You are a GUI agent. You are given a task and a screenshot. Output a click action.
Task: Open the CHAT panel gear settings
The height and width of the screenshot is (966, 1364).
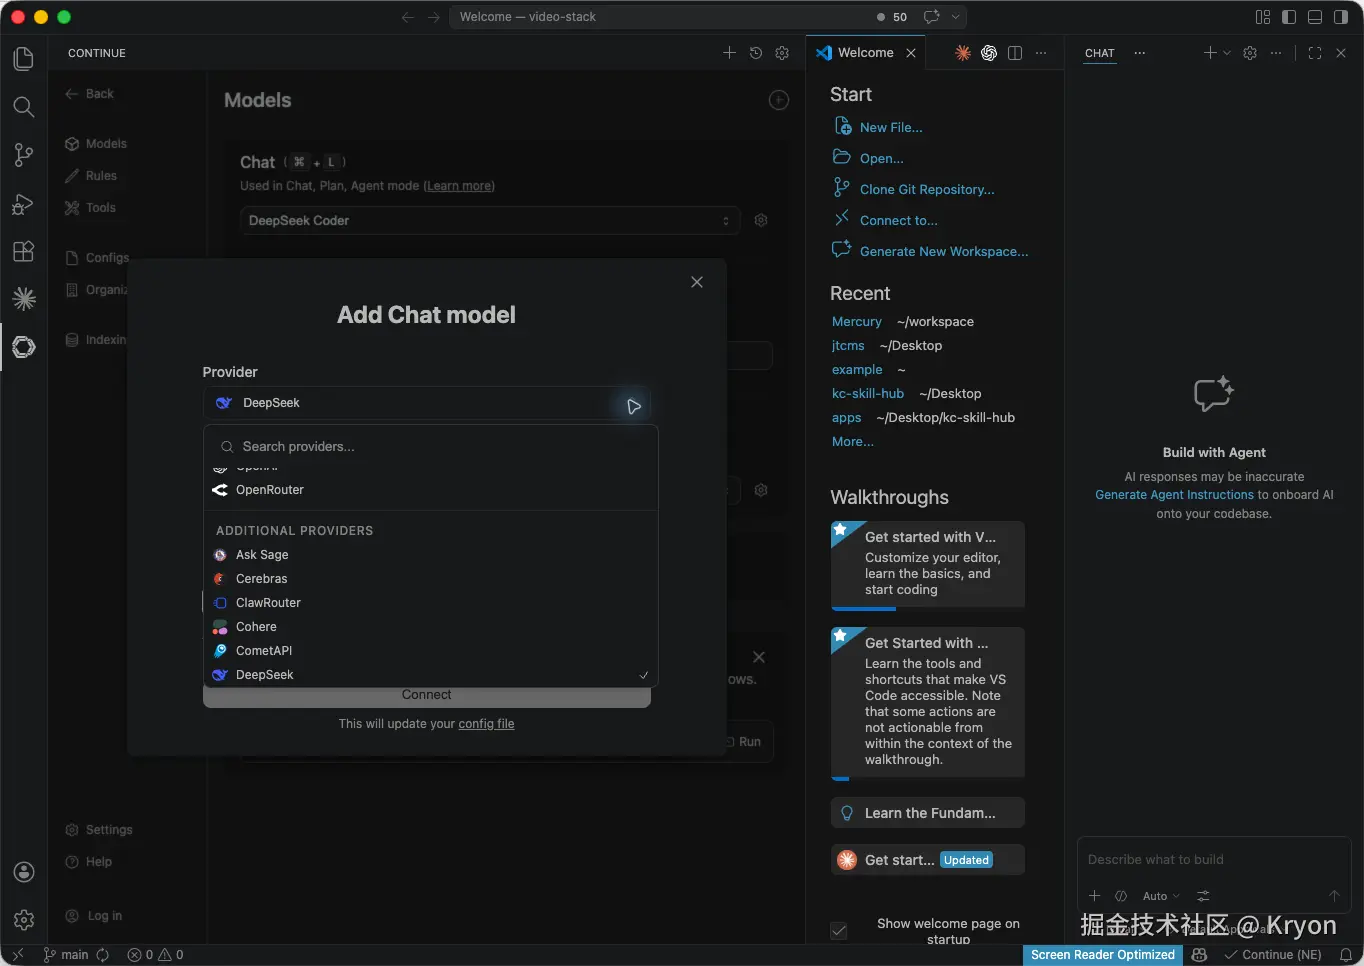(x=1250, y=53)
